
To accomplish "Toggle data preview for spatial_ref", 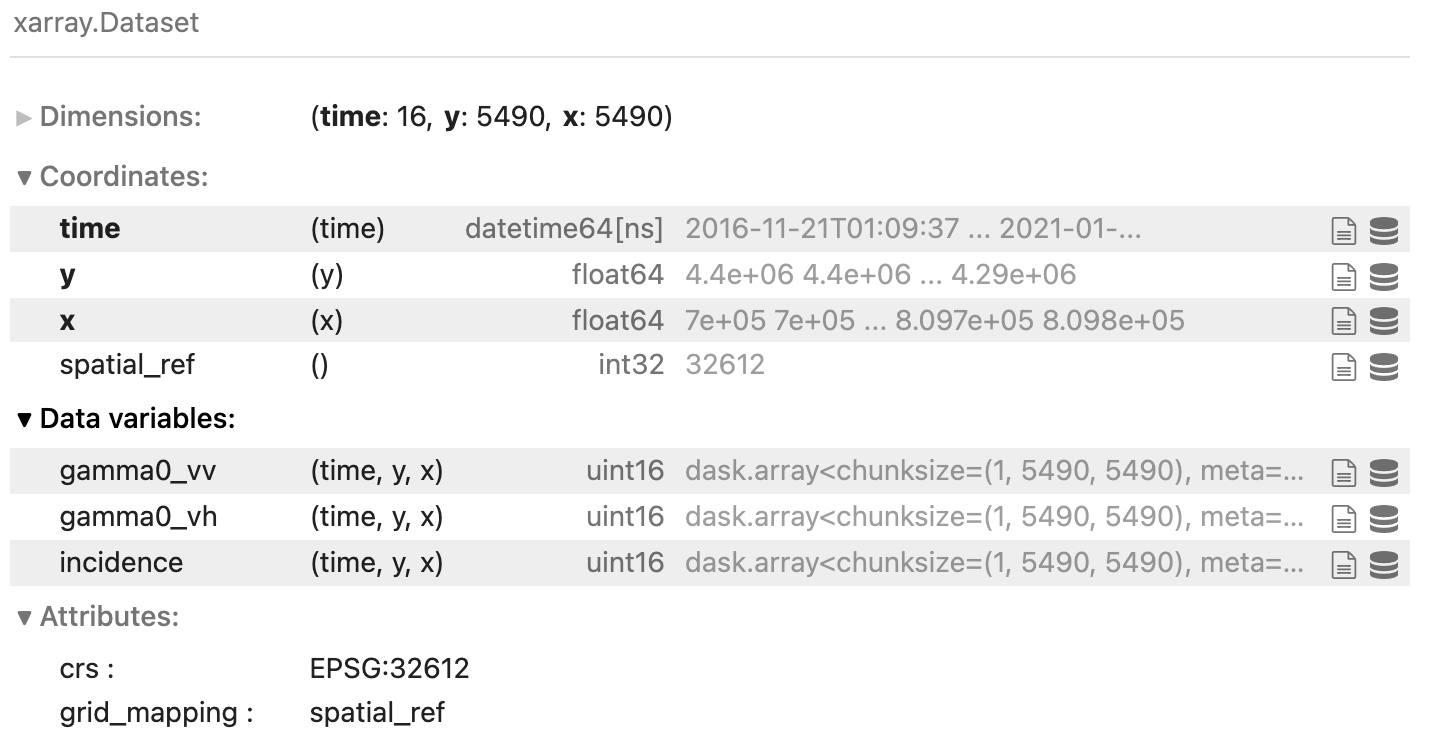I will [1383, 364].
